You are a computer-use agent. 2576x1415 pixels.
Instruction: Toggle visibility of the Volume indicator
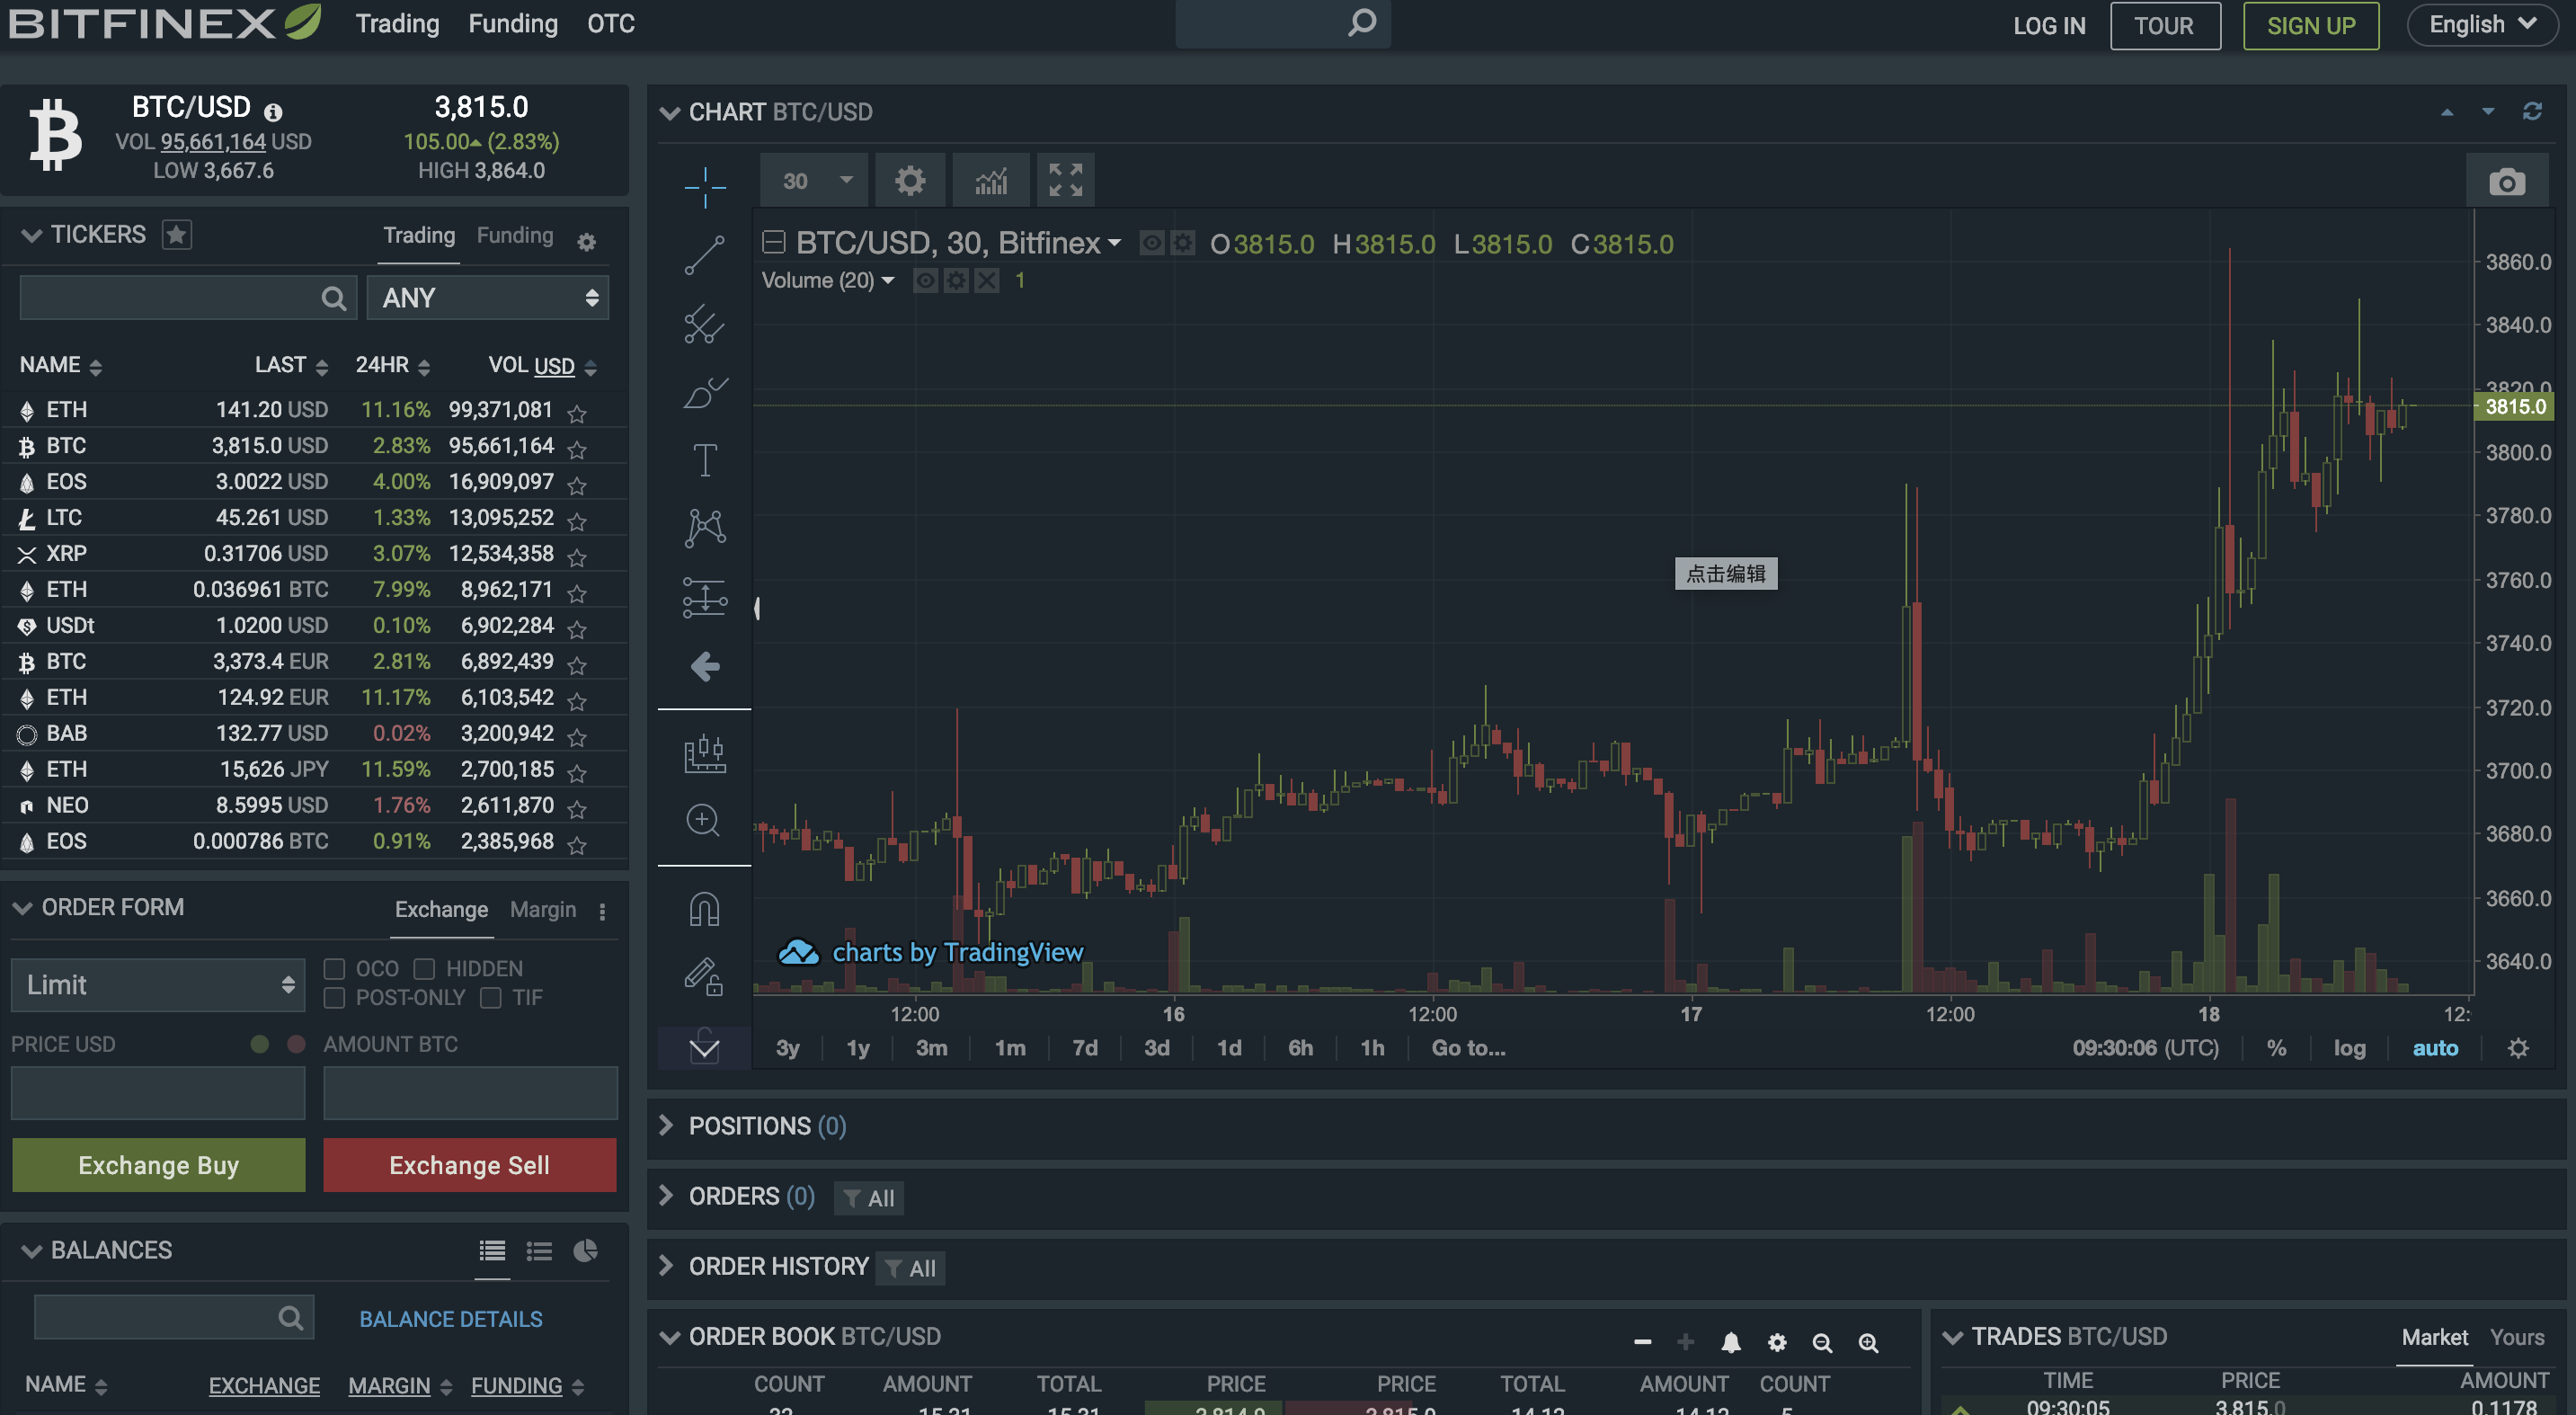click(x=925, y=280)
